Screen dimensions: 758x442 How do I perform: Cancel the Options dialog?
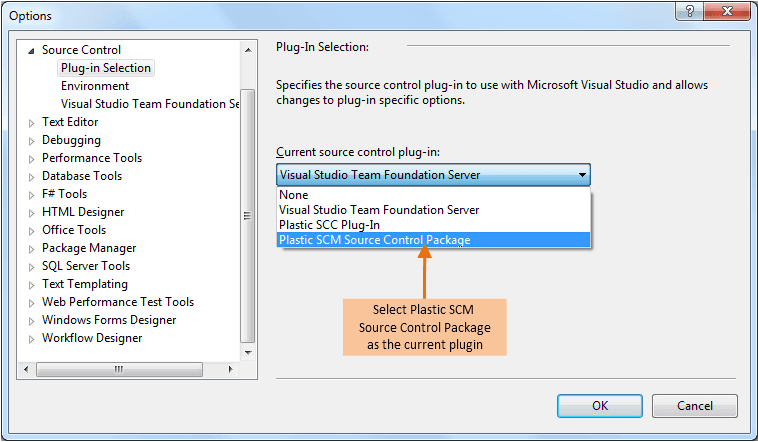tap(695, 406)
